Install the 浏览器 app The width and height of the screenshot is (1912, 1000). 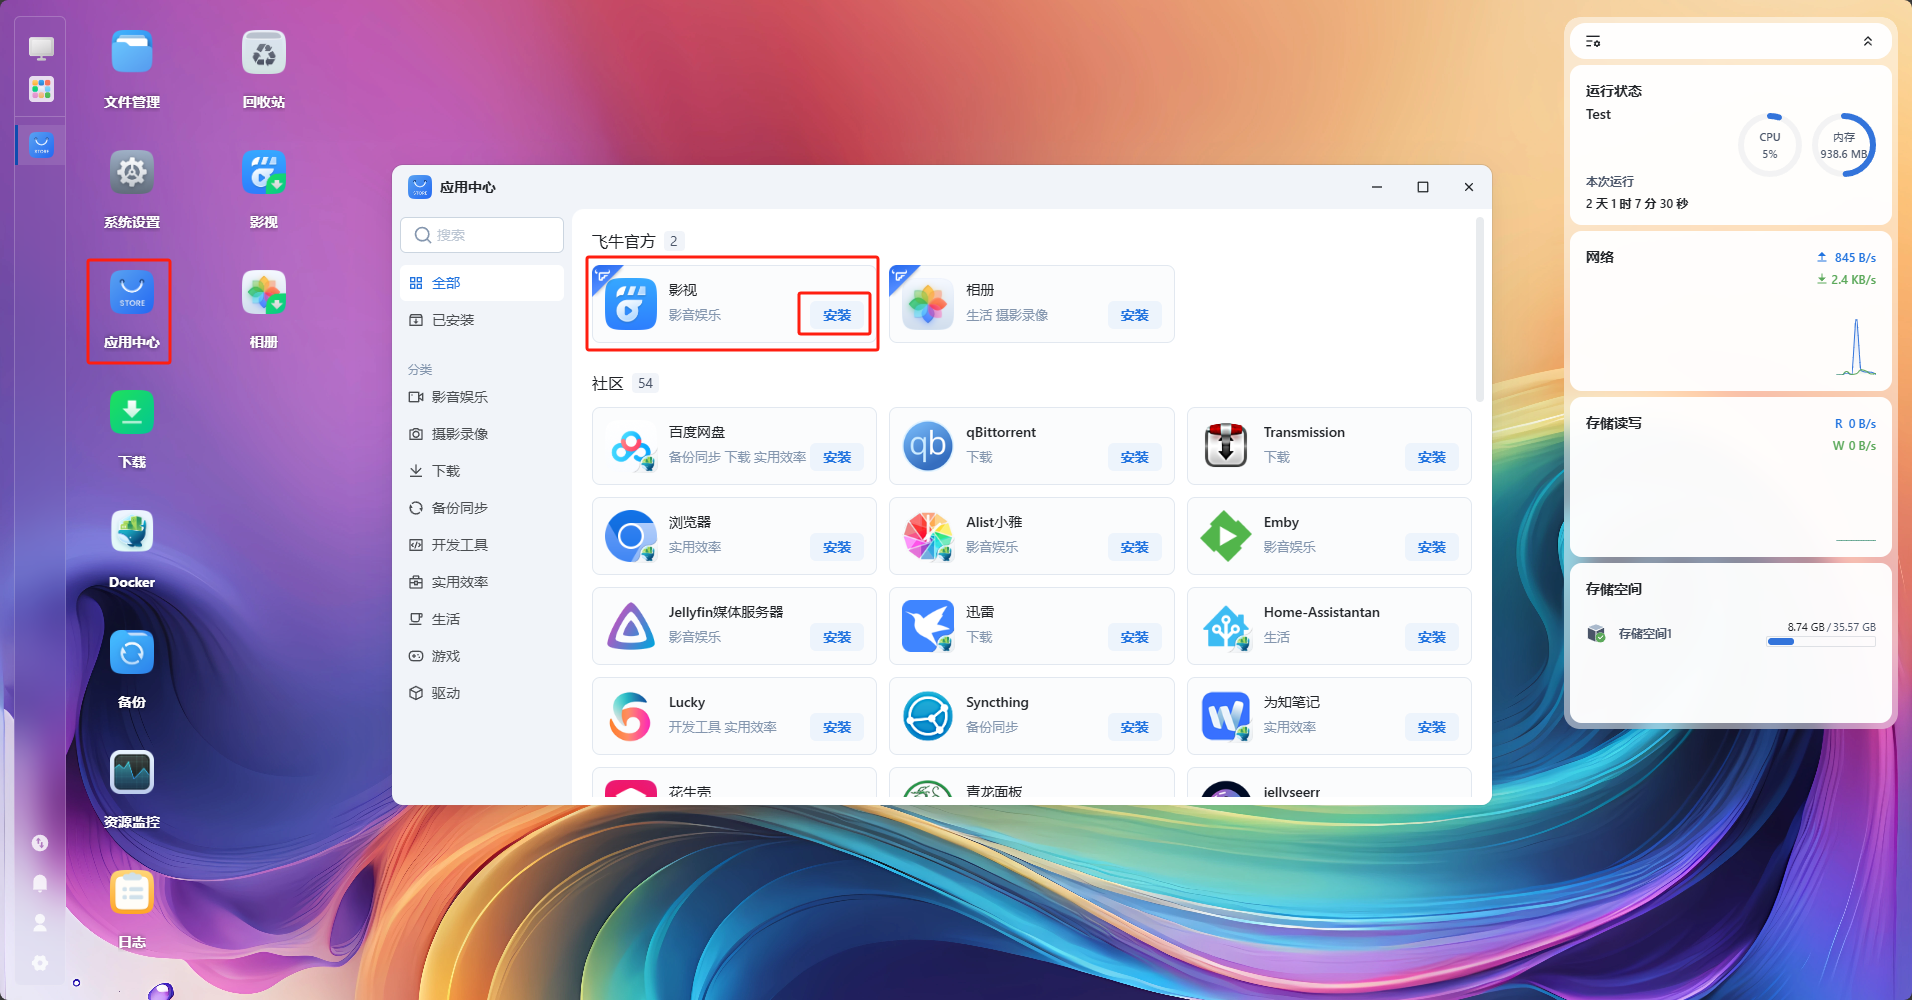point(837,547)
